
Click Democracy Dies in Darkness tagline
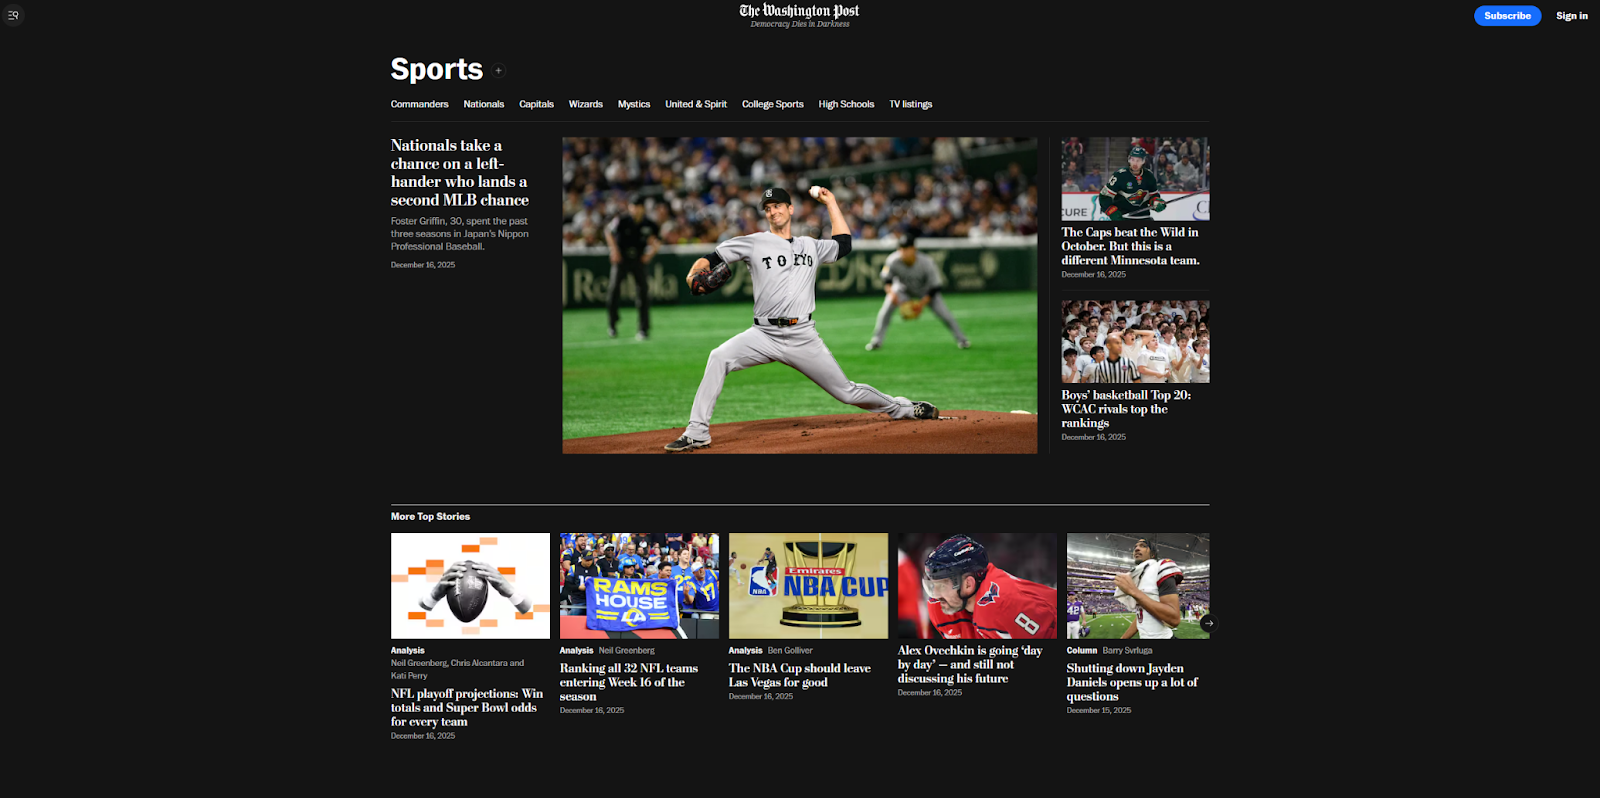click(800, 24)
